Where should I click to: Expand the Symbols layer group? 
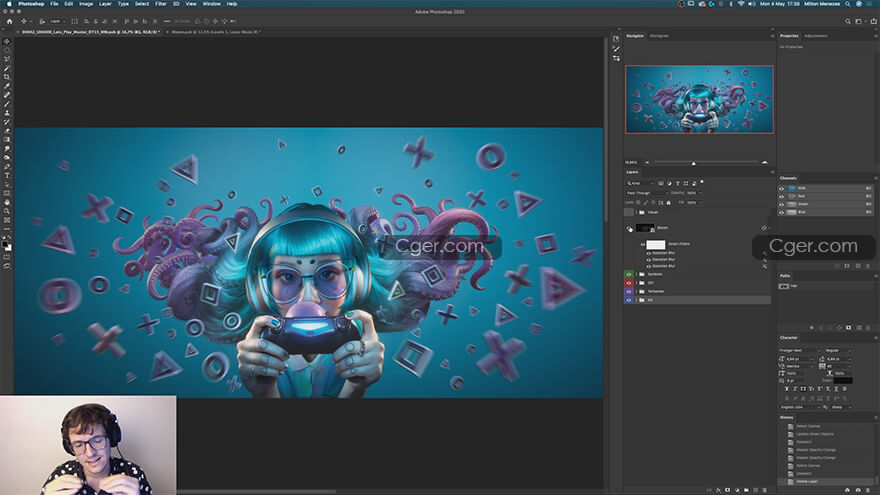point(636,274)
